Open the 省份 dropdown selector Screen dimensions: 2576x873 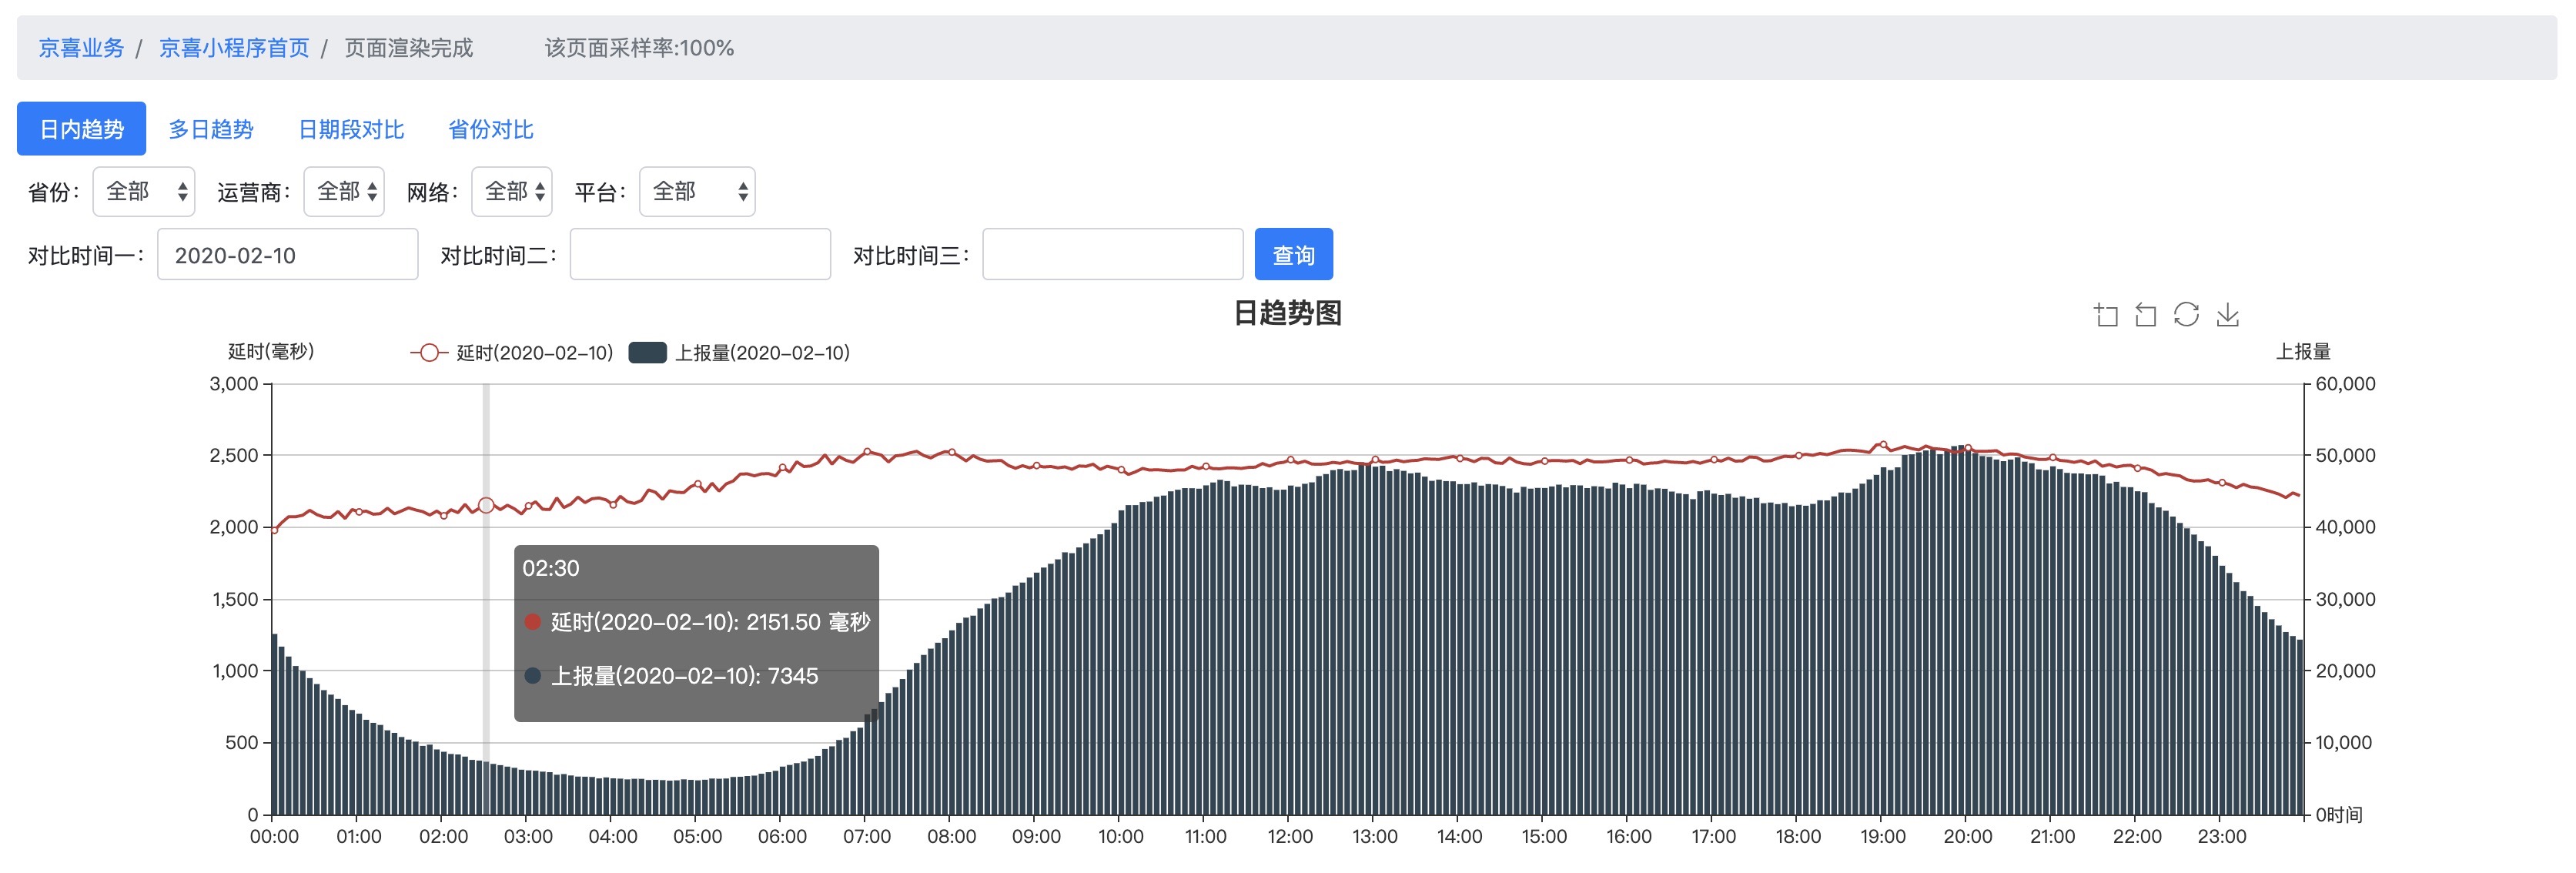[143, 191]
